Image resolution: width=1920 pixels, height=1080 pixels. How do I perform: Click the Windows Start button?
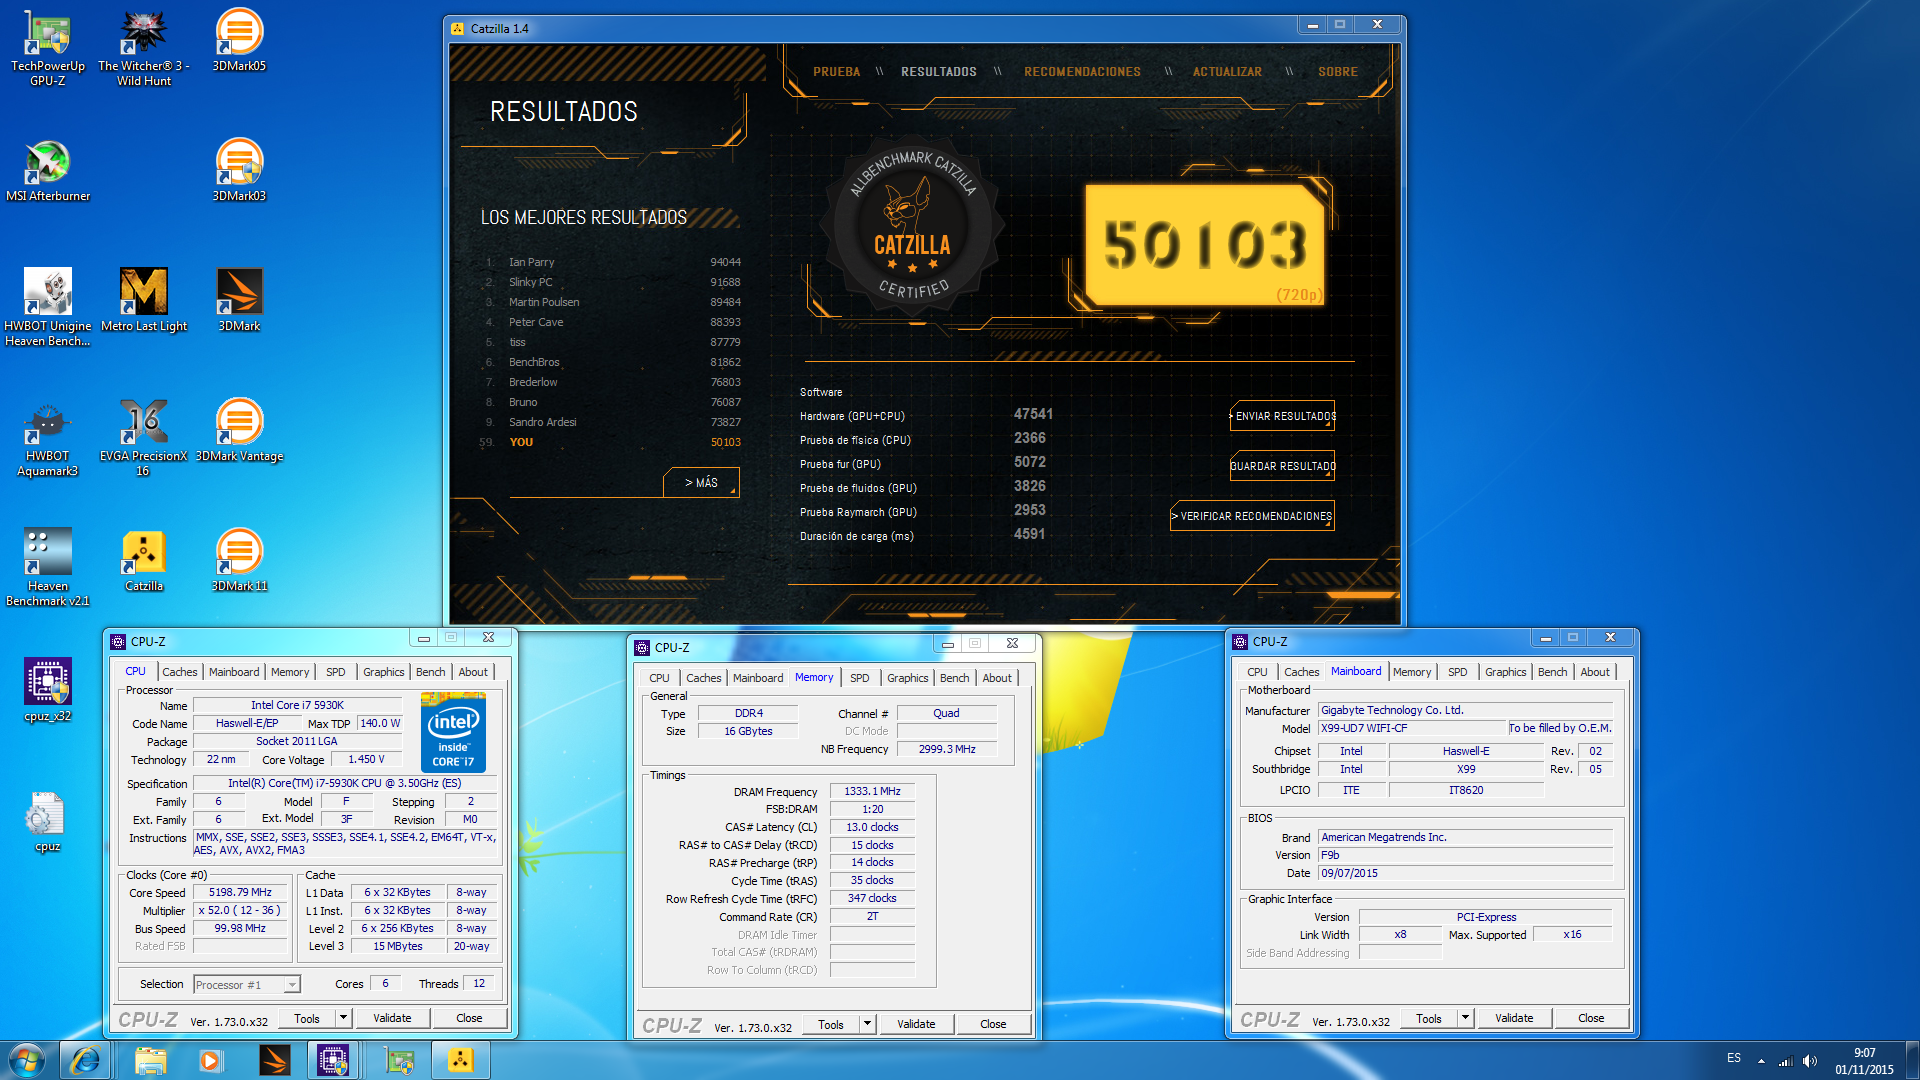27,1060
